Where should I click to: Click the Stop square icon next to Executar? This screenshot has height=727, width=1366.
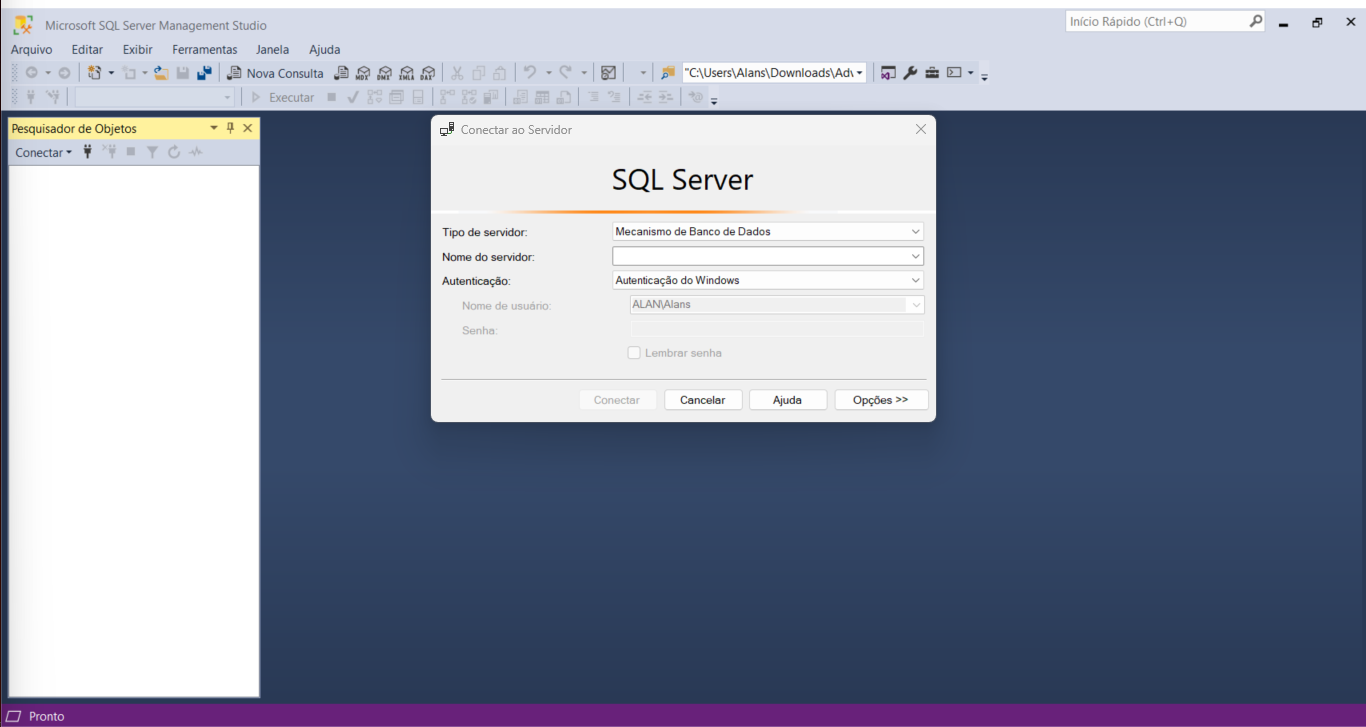point(332,97)
